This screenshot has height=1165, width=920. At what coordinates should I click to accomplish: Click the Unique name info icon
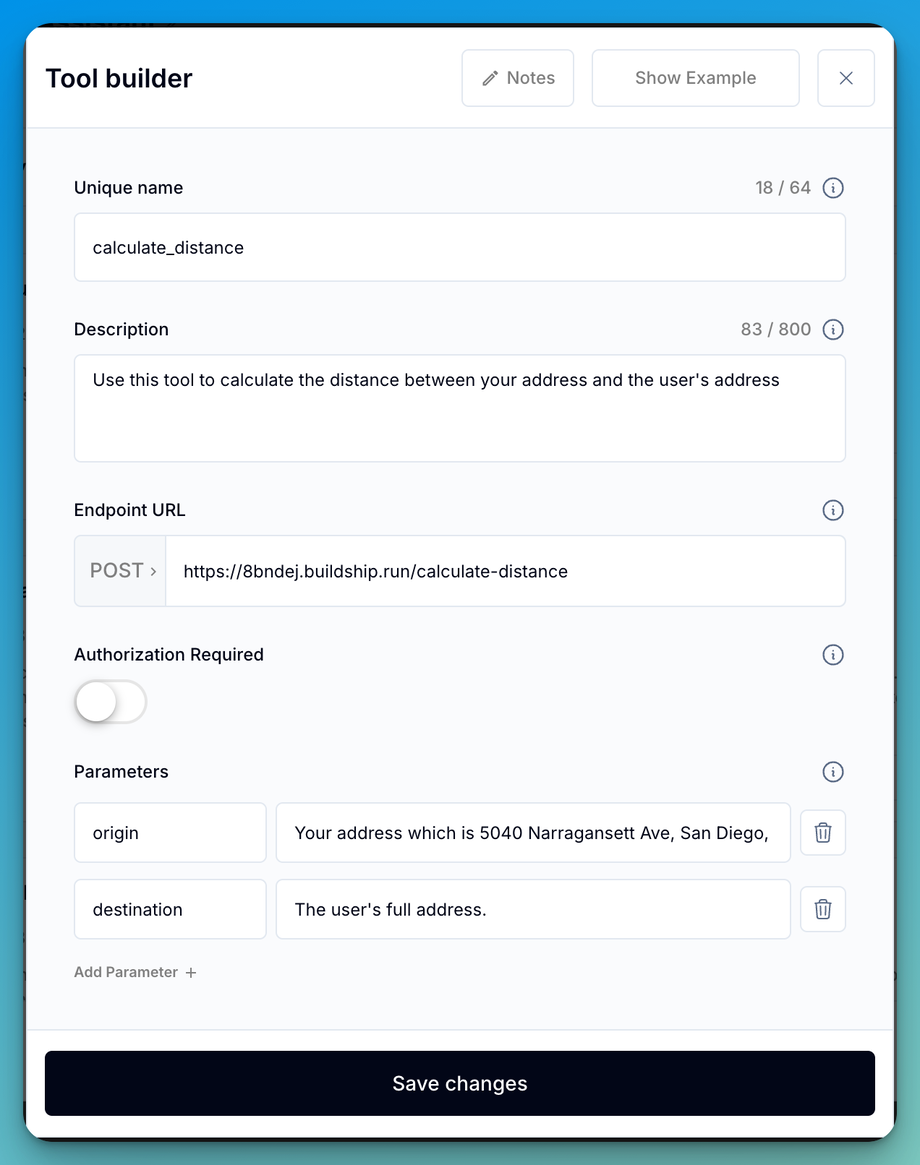coord(833,188)
